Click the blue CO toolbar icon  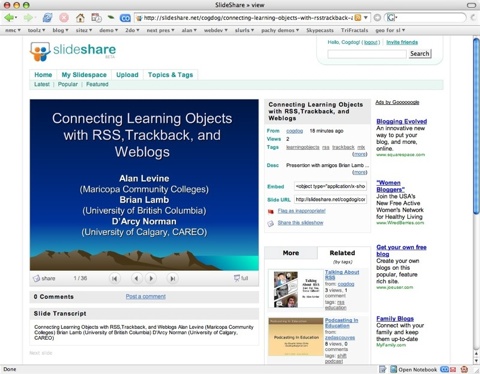125,18
